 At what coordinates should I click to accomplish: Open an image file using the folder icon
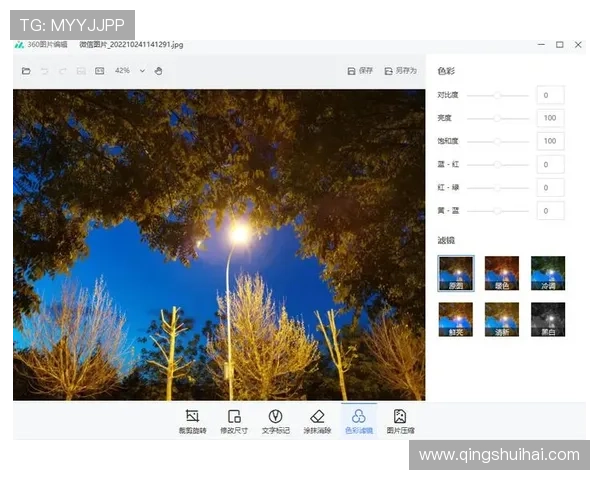click(x=26, y=71)
